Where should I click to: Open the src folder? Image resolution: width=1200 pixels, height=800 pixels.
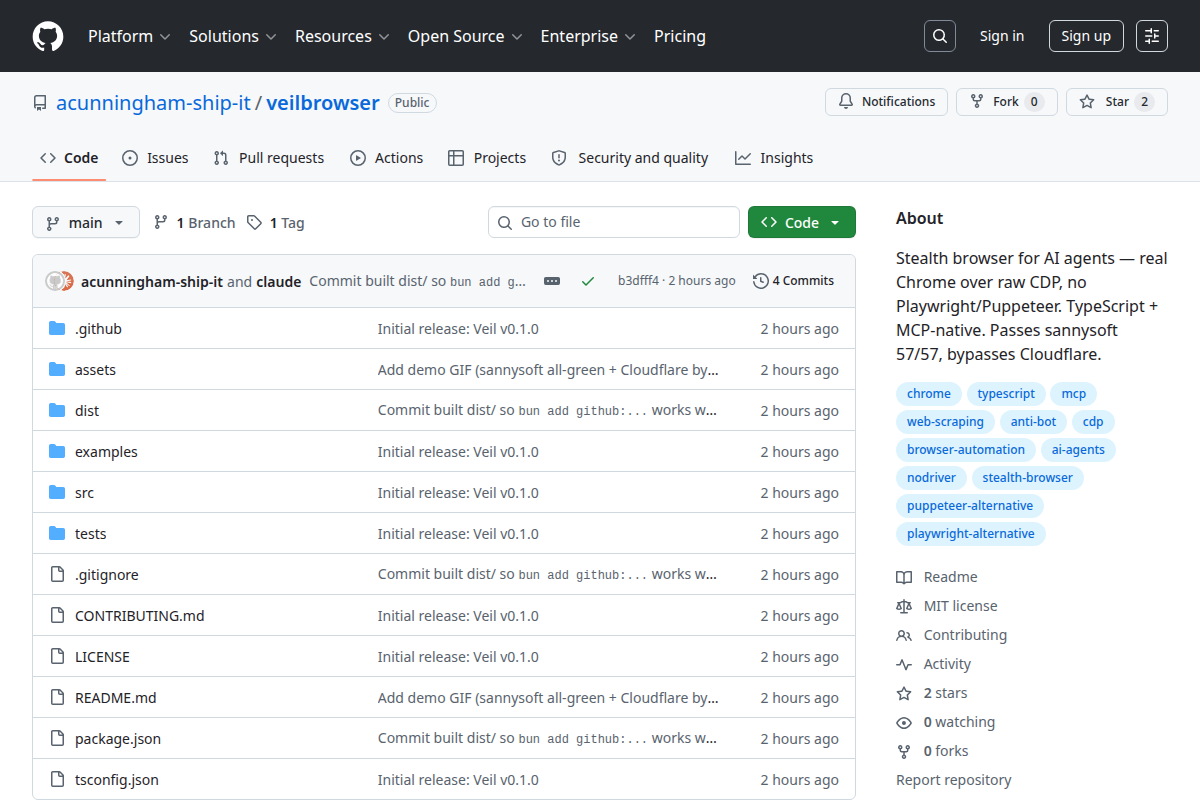click(84, 492)
